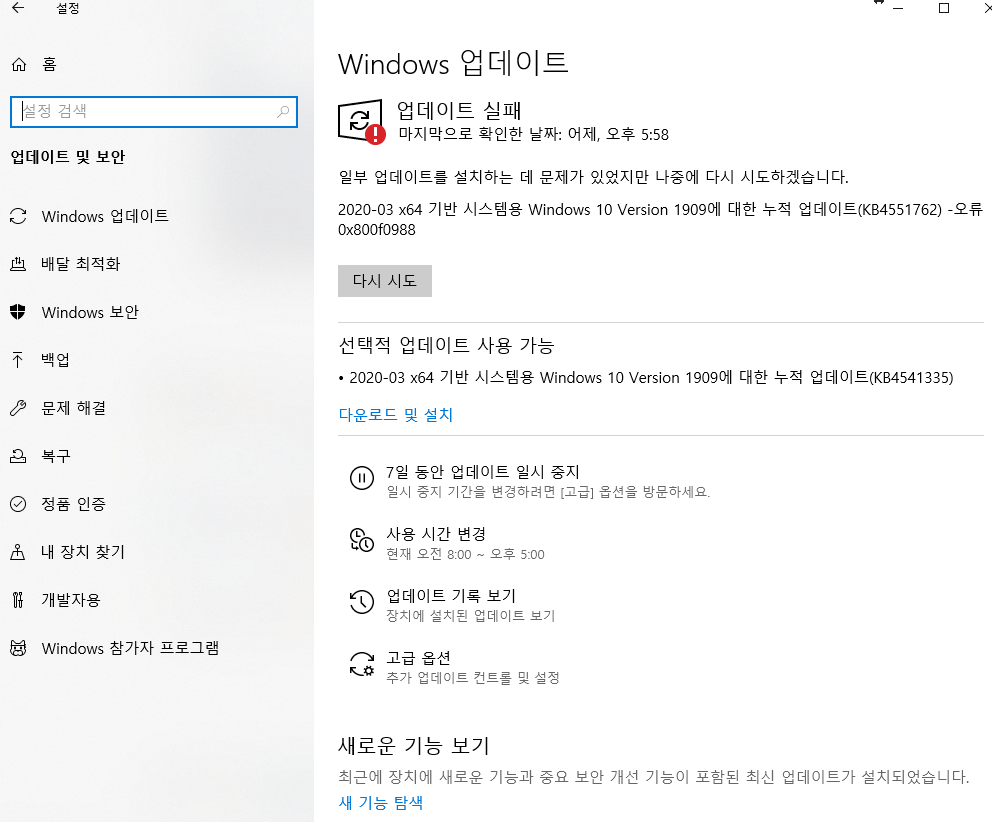This screenshot has width=992, height=822.
Task: Click the 다시 시도 retry button
Action: pos(385,281)
